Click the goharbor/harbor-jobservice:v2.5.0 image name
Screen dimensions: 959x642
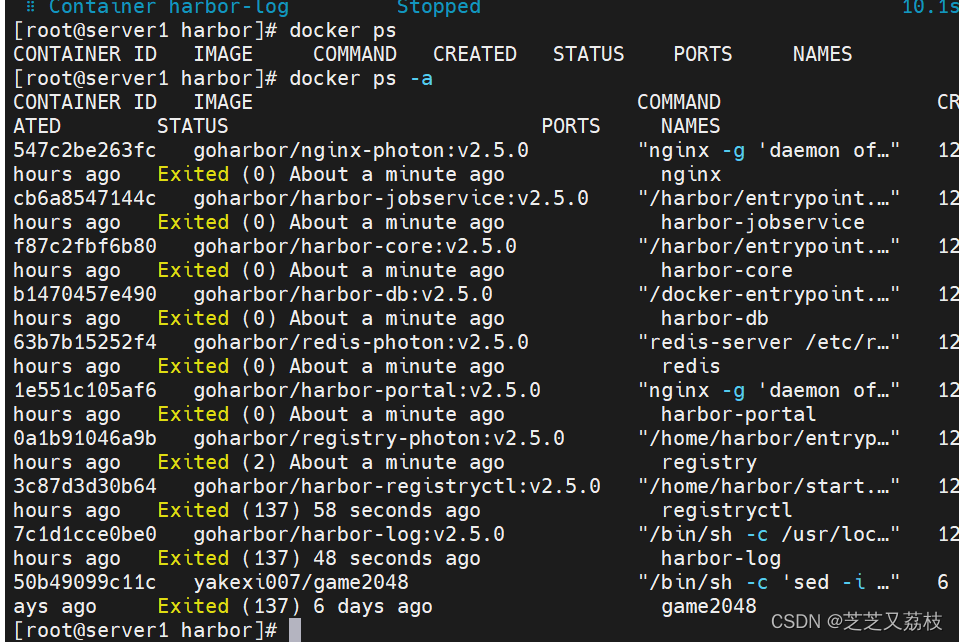pos(391,198)
